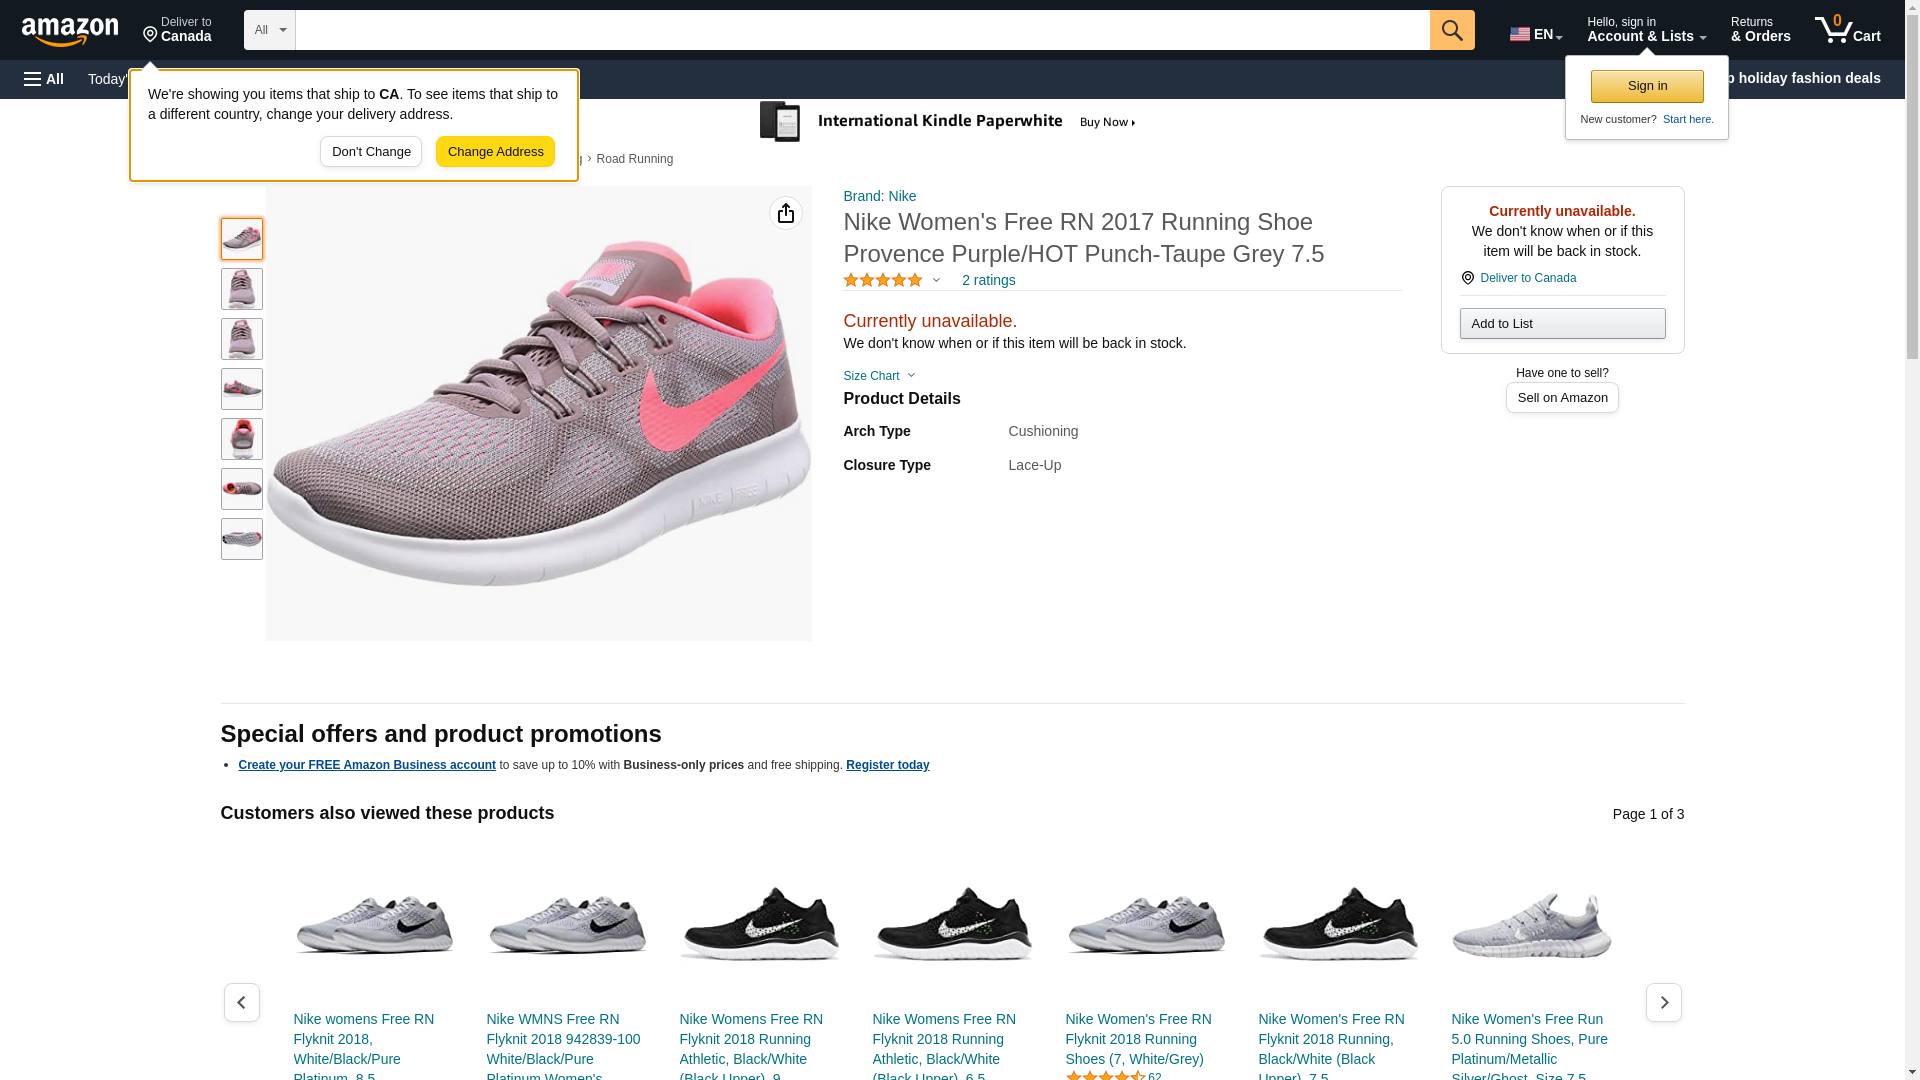
Task: Open Account & Lists menu
Action: [x=1646, y=30]
